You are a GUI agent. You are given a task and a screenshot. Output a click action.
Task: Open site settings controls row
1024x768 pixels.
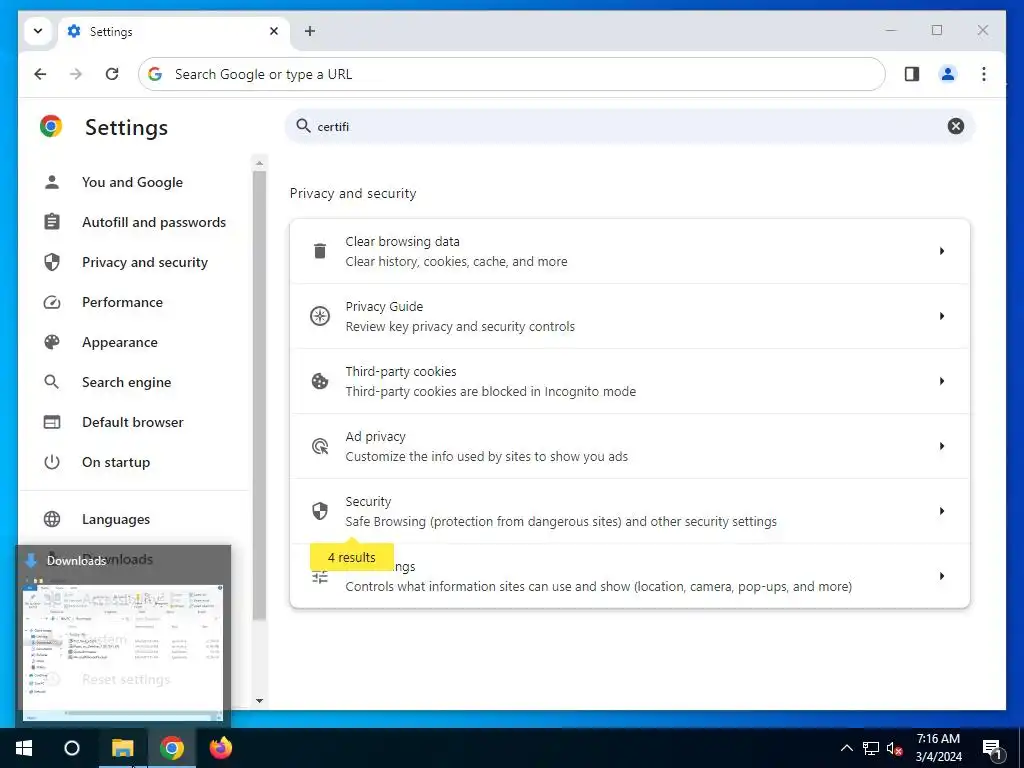tap(630, 576)
